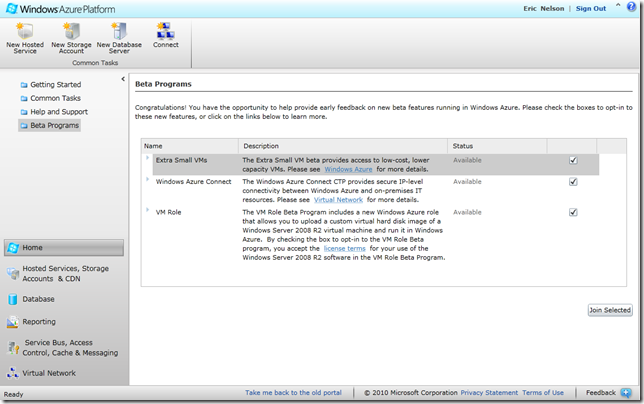Select the Windows Azure Connect name cell
This screenshot has width=644, height=404.
point(193,181)
